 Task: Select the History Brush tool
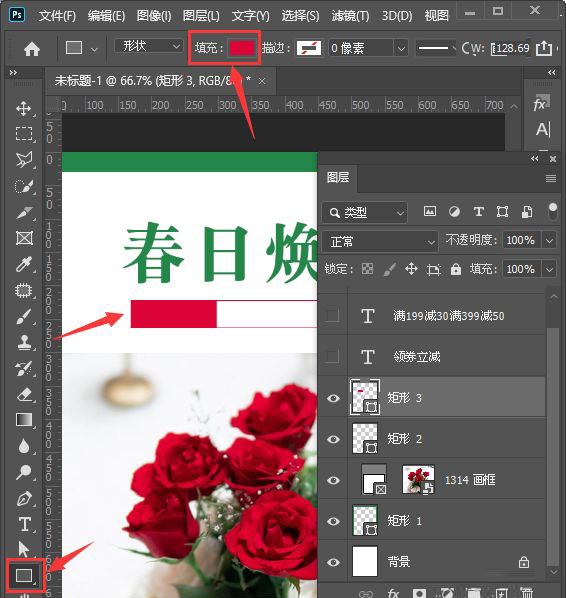[24, 368]
